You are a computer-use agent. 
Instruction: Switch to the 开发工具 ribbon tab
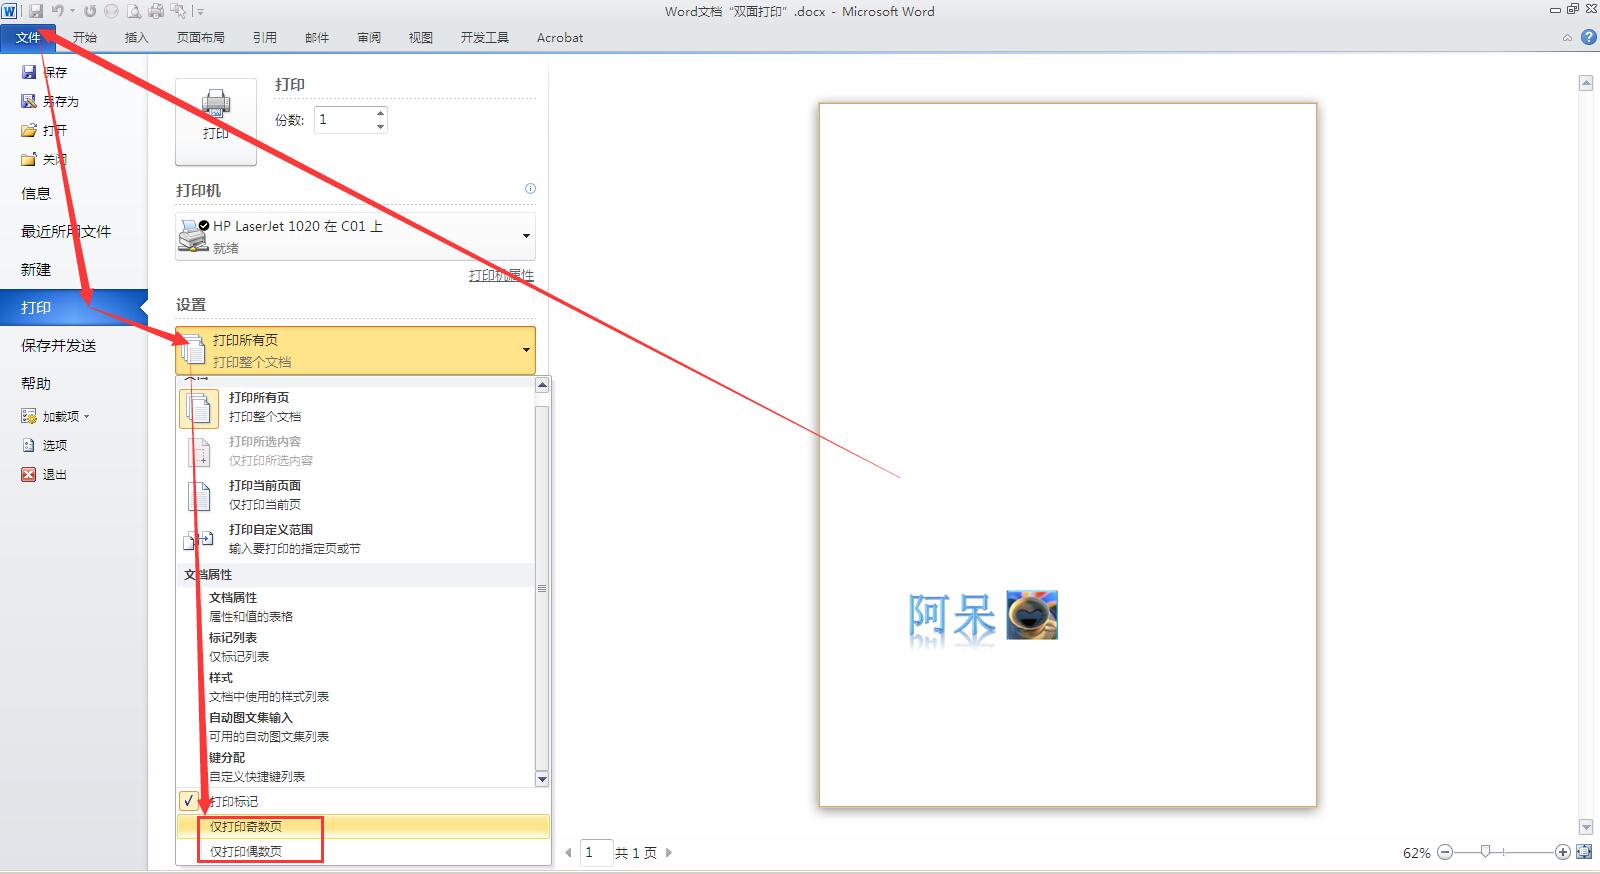(484, 38)
